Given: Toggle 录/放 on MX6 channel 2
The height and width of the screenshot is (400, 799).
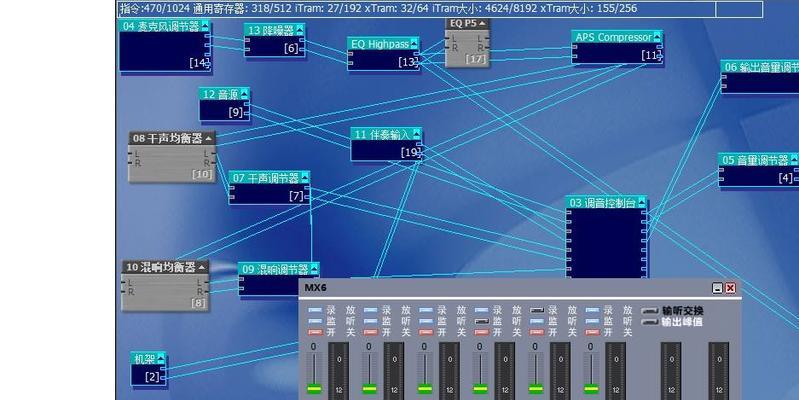Looking at the screenshot, I should coord(371,310).
